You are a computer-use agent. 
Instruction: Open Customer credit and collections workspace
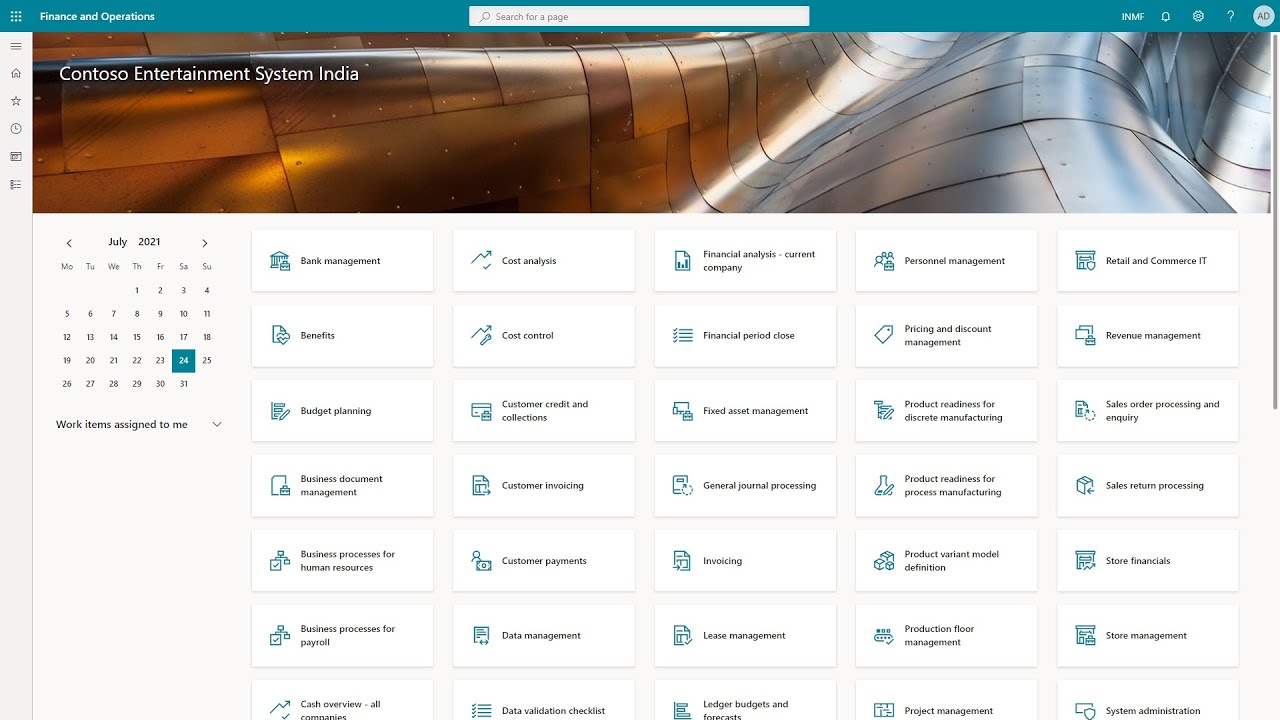(x=544, y=411)
